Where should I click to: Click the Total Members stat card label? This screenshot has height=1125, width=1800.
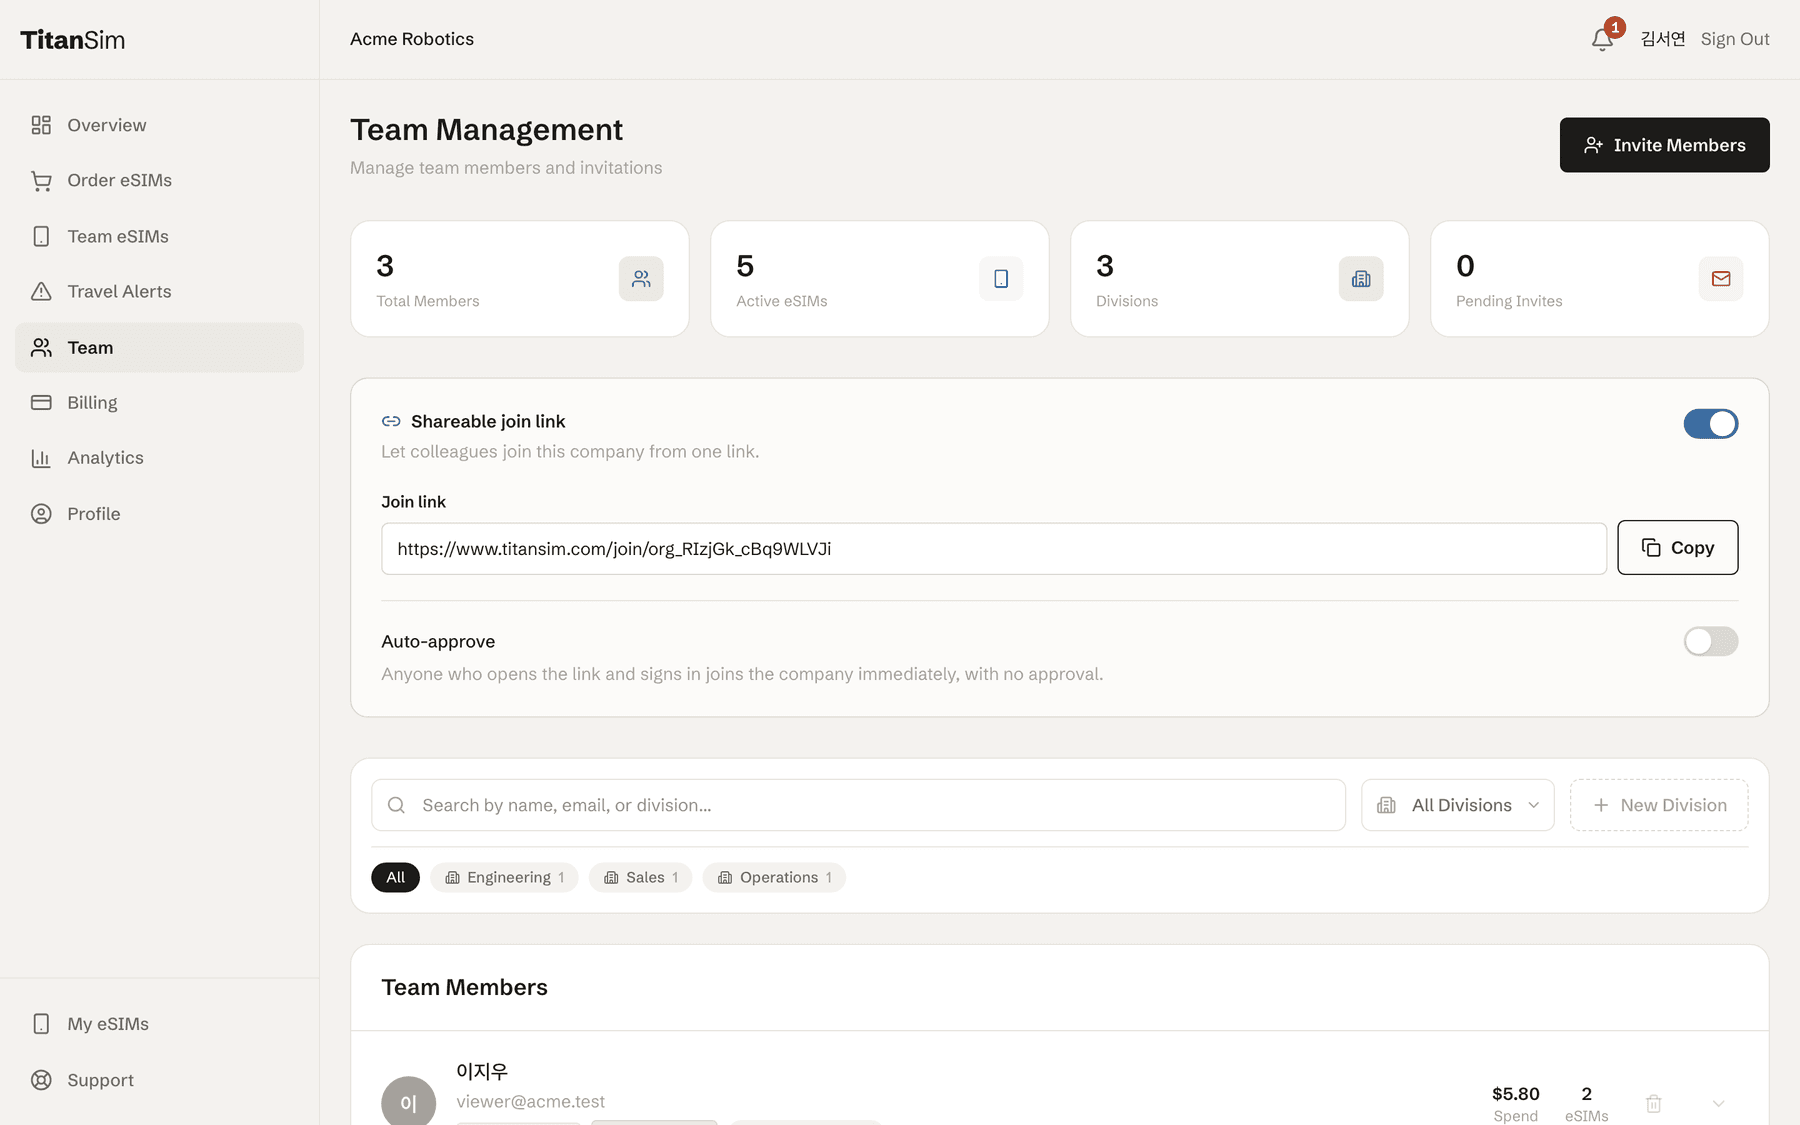(x=428, y=301)
